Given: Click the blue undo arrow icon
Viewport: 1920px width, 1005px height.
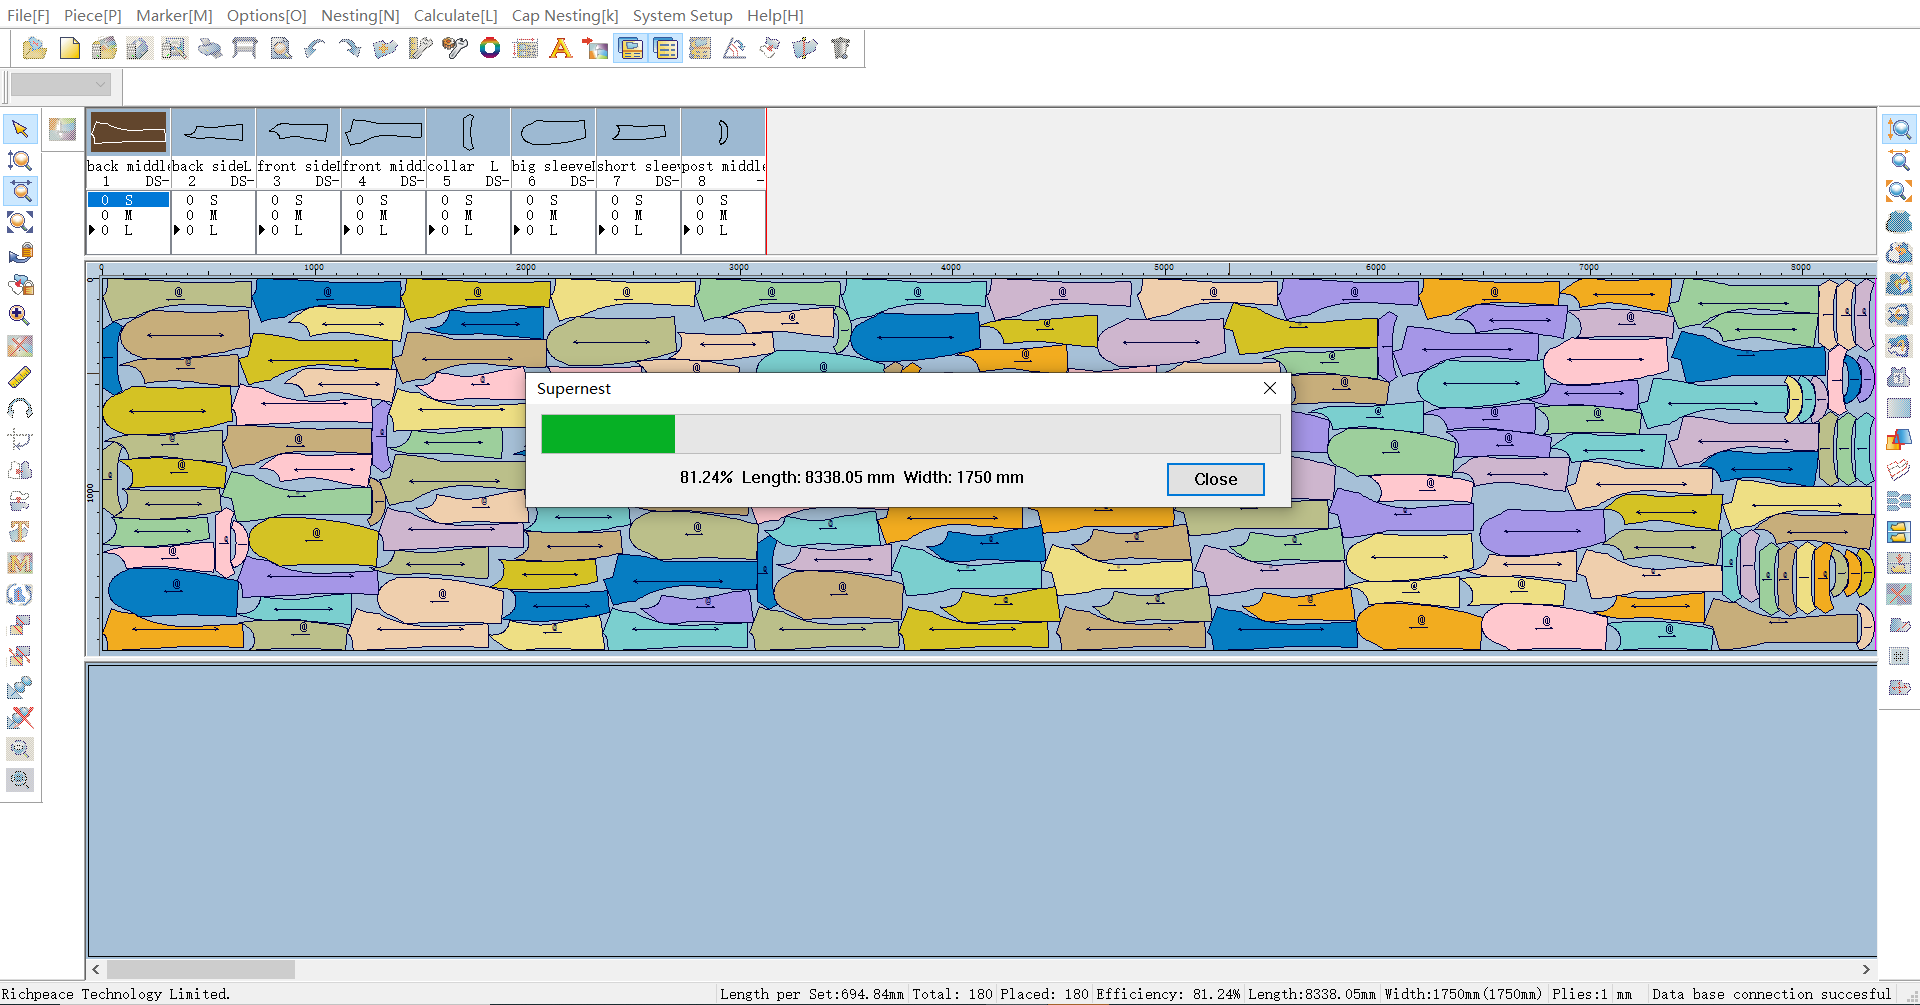Looking at the screenshot, I should coord(315,49).
